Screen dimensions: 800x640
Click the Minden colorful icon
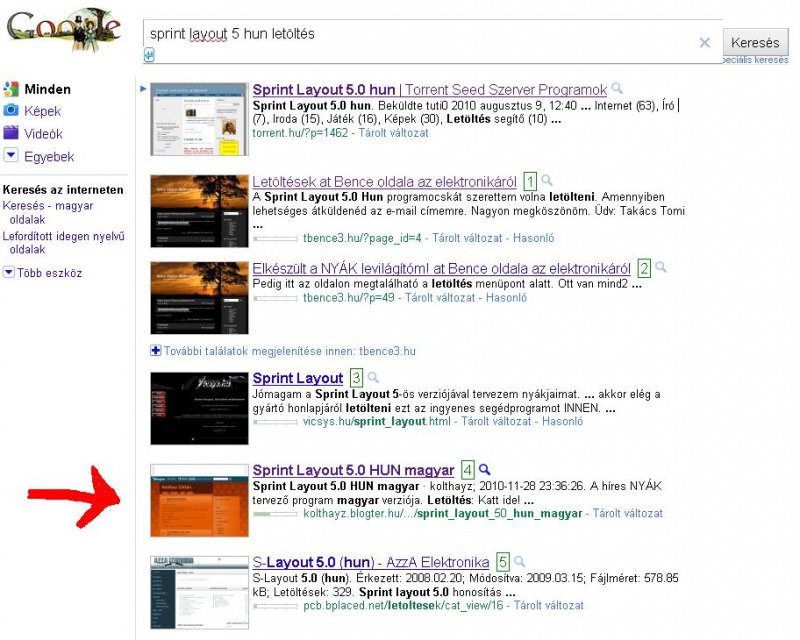(11, 89)
